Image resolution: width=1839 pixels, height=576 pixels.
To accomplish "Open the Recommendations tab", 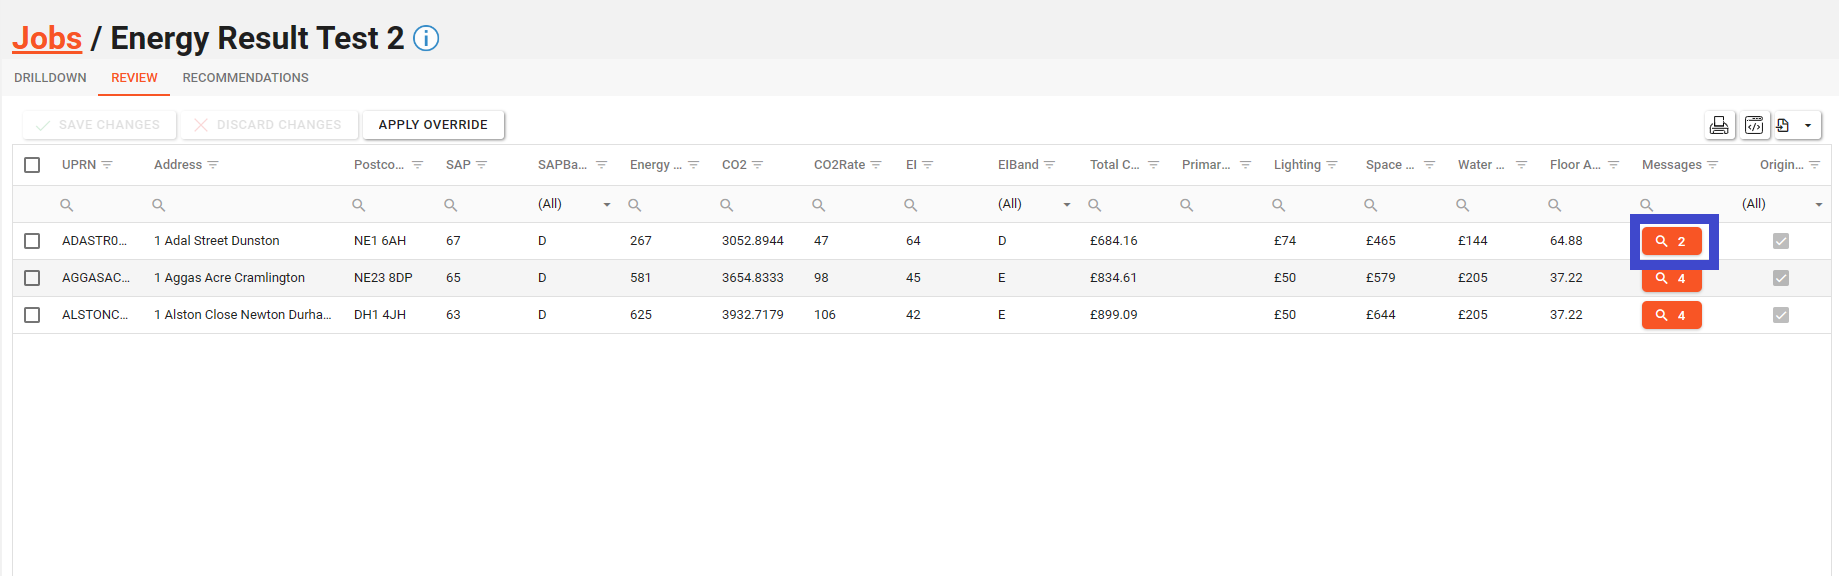I will 245,78.
